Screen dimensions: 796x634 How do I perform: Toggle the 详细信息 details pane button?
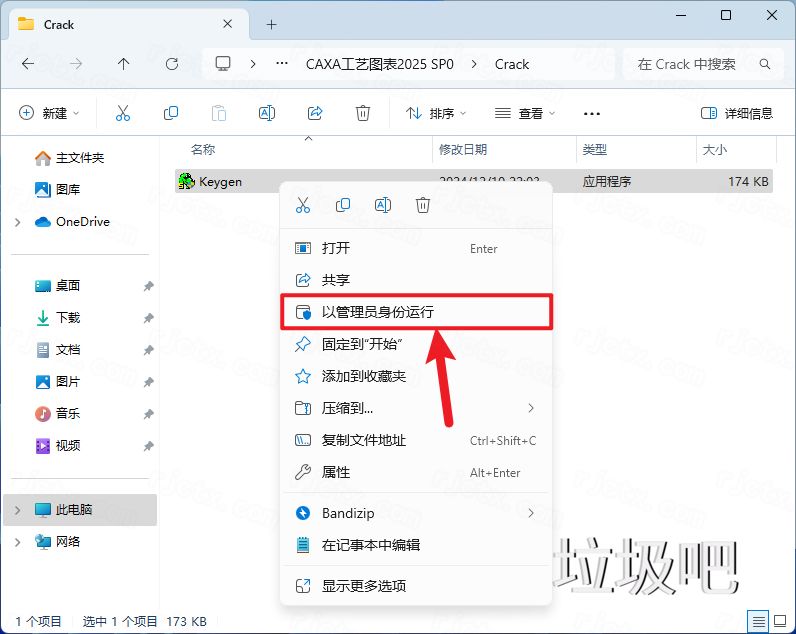pos(737,113)
